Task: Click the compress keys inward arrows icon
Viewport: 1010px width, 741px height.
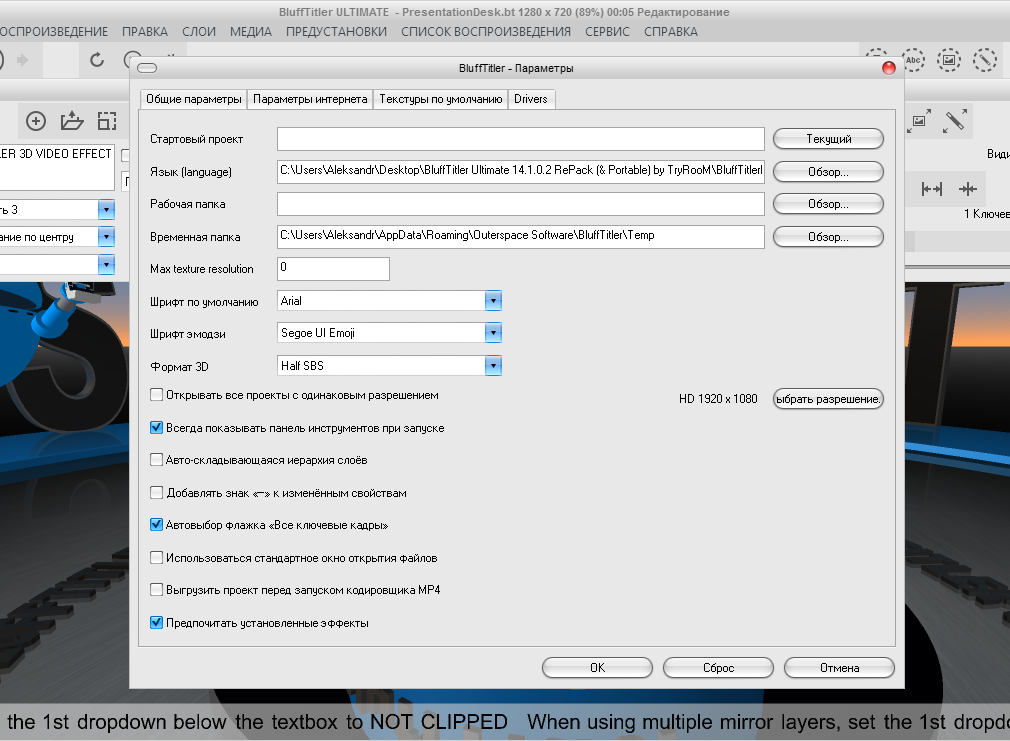Action: 967,189
